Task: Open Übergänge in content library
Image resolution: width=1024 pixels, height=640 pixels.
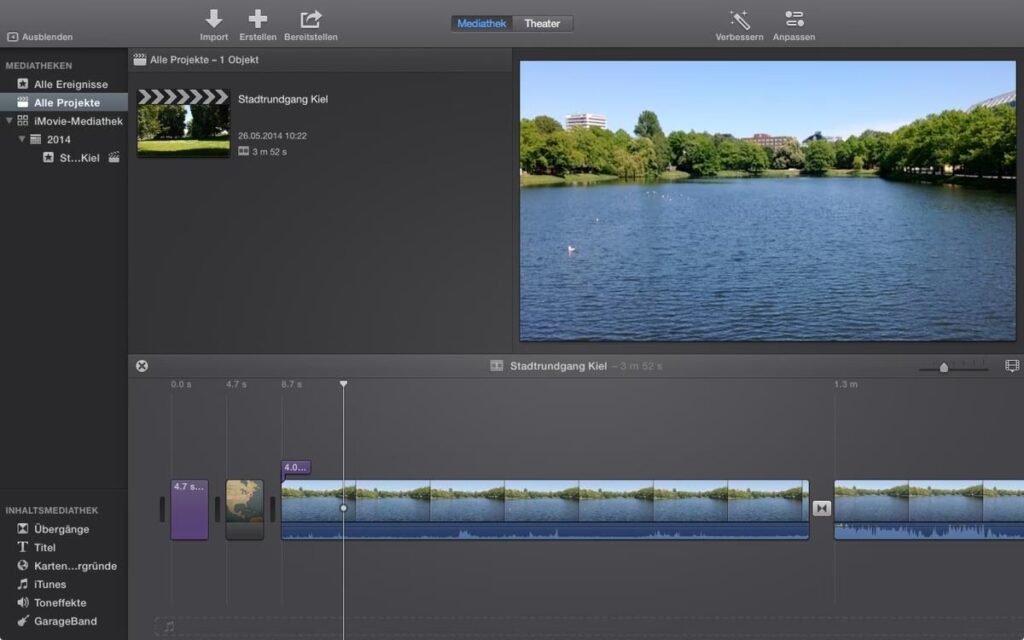Action: click(x=61, y=529)
